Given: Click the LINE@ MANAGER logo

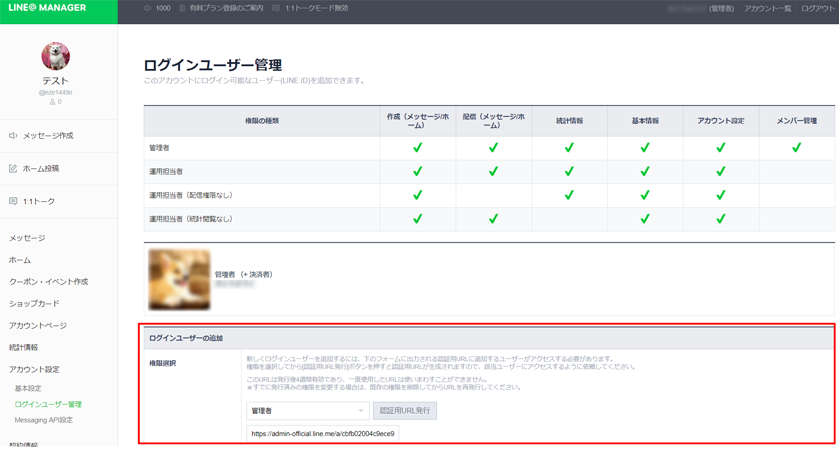Looking at the screenshot, I should pyautogui.click(x=48, y=9).
